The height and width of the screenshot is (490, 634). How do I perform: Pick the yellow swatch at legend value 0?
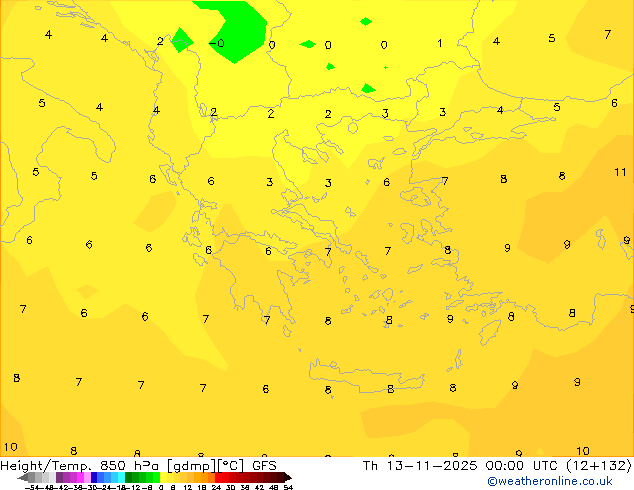[163, 477]
